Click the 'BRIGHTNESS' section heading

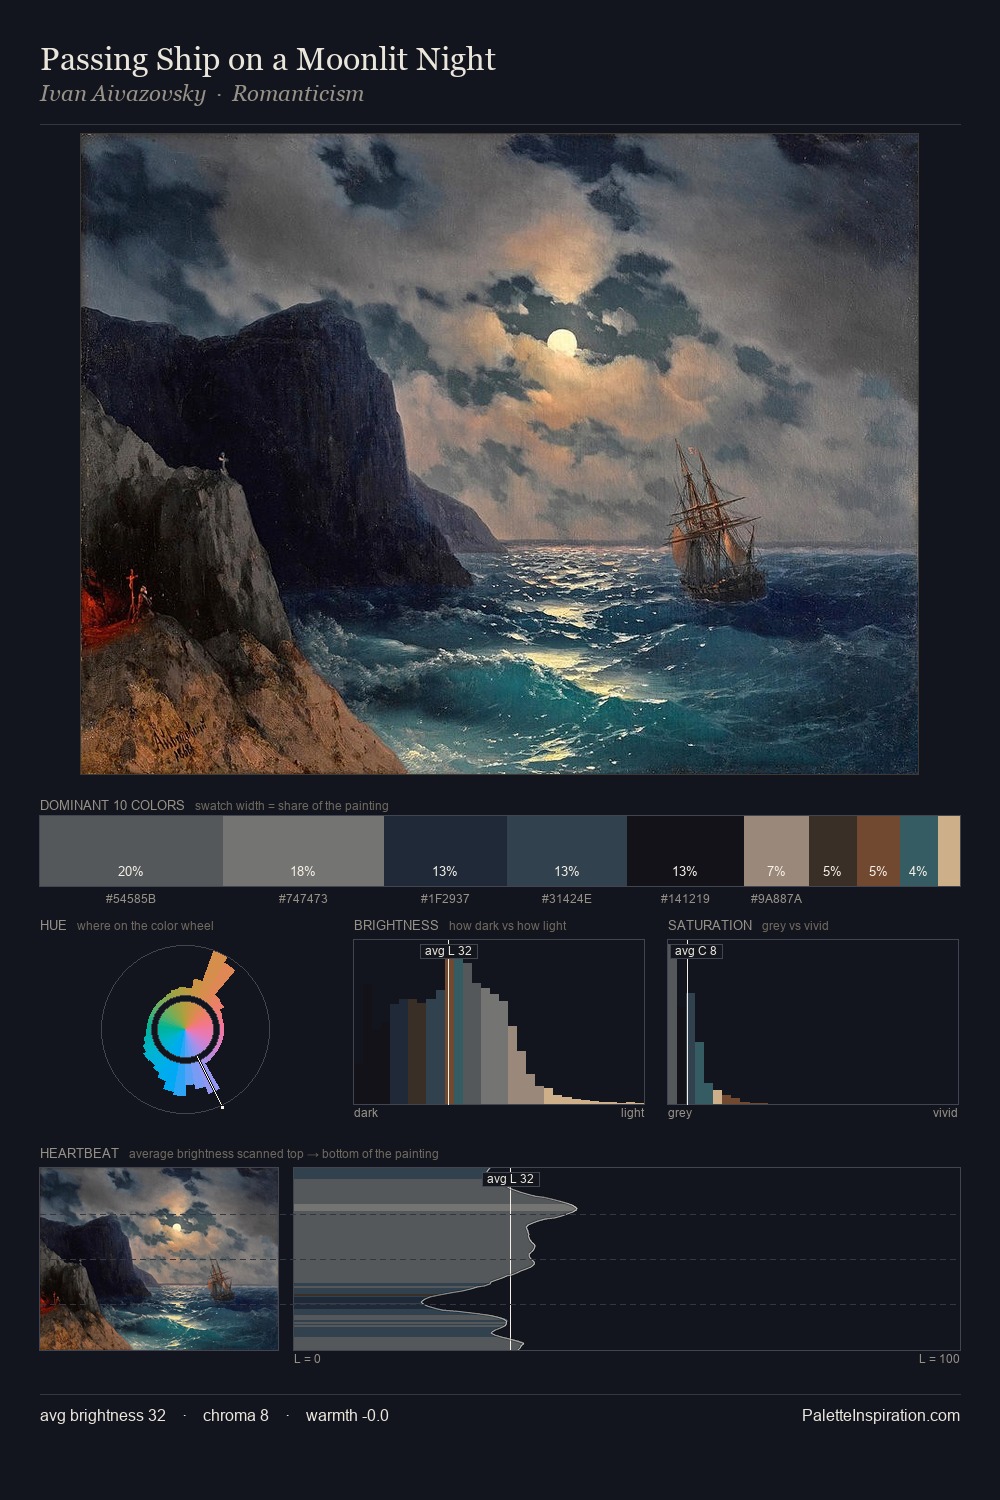pyautogui.click(x=396, y=925)
